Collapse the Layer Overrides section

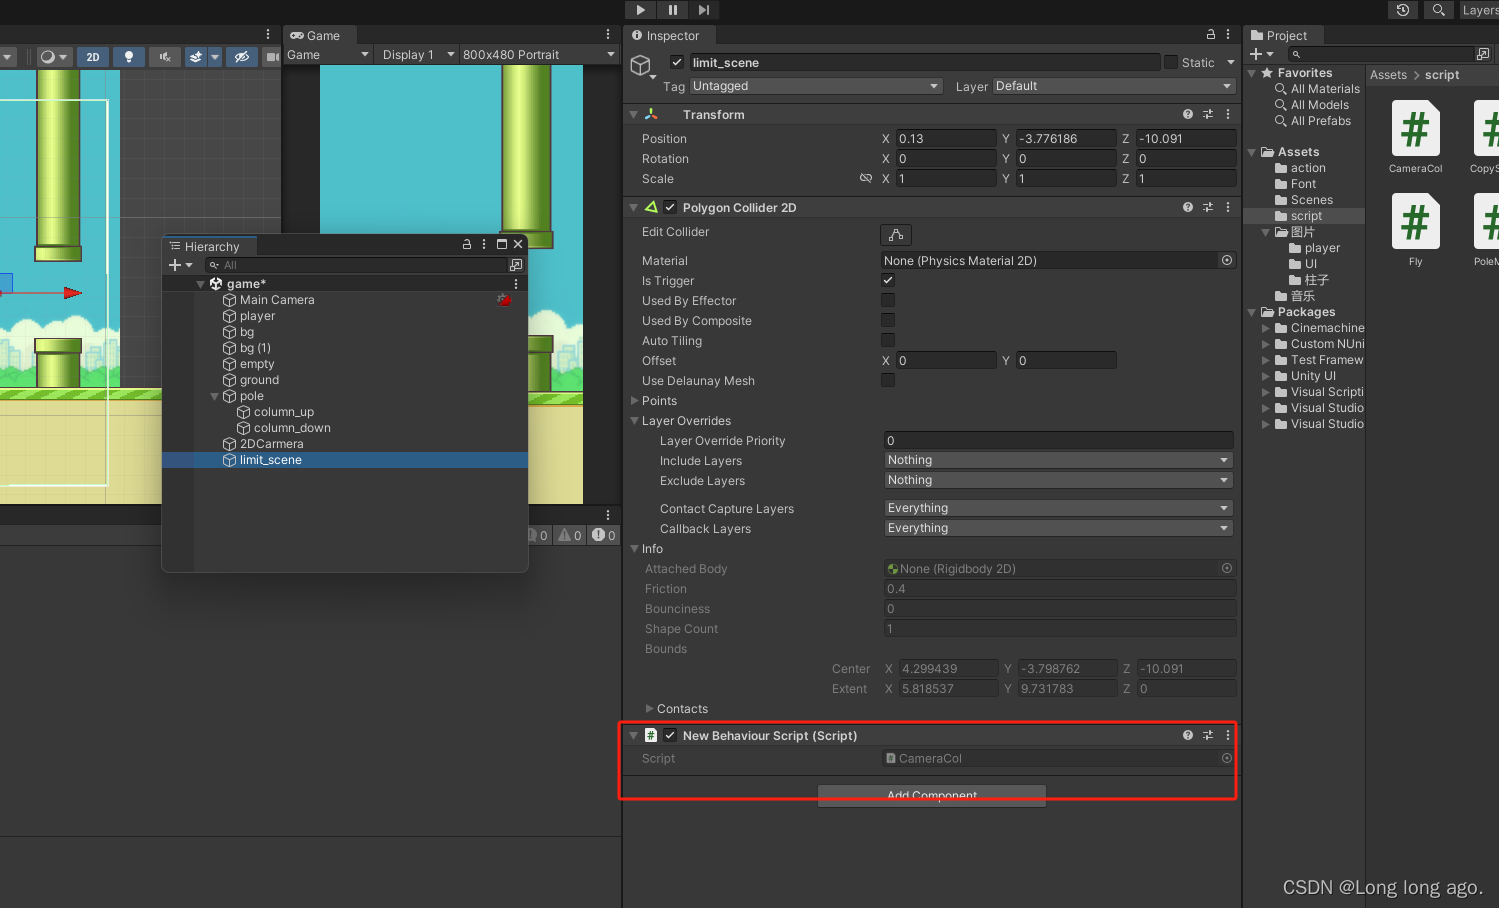634,420
